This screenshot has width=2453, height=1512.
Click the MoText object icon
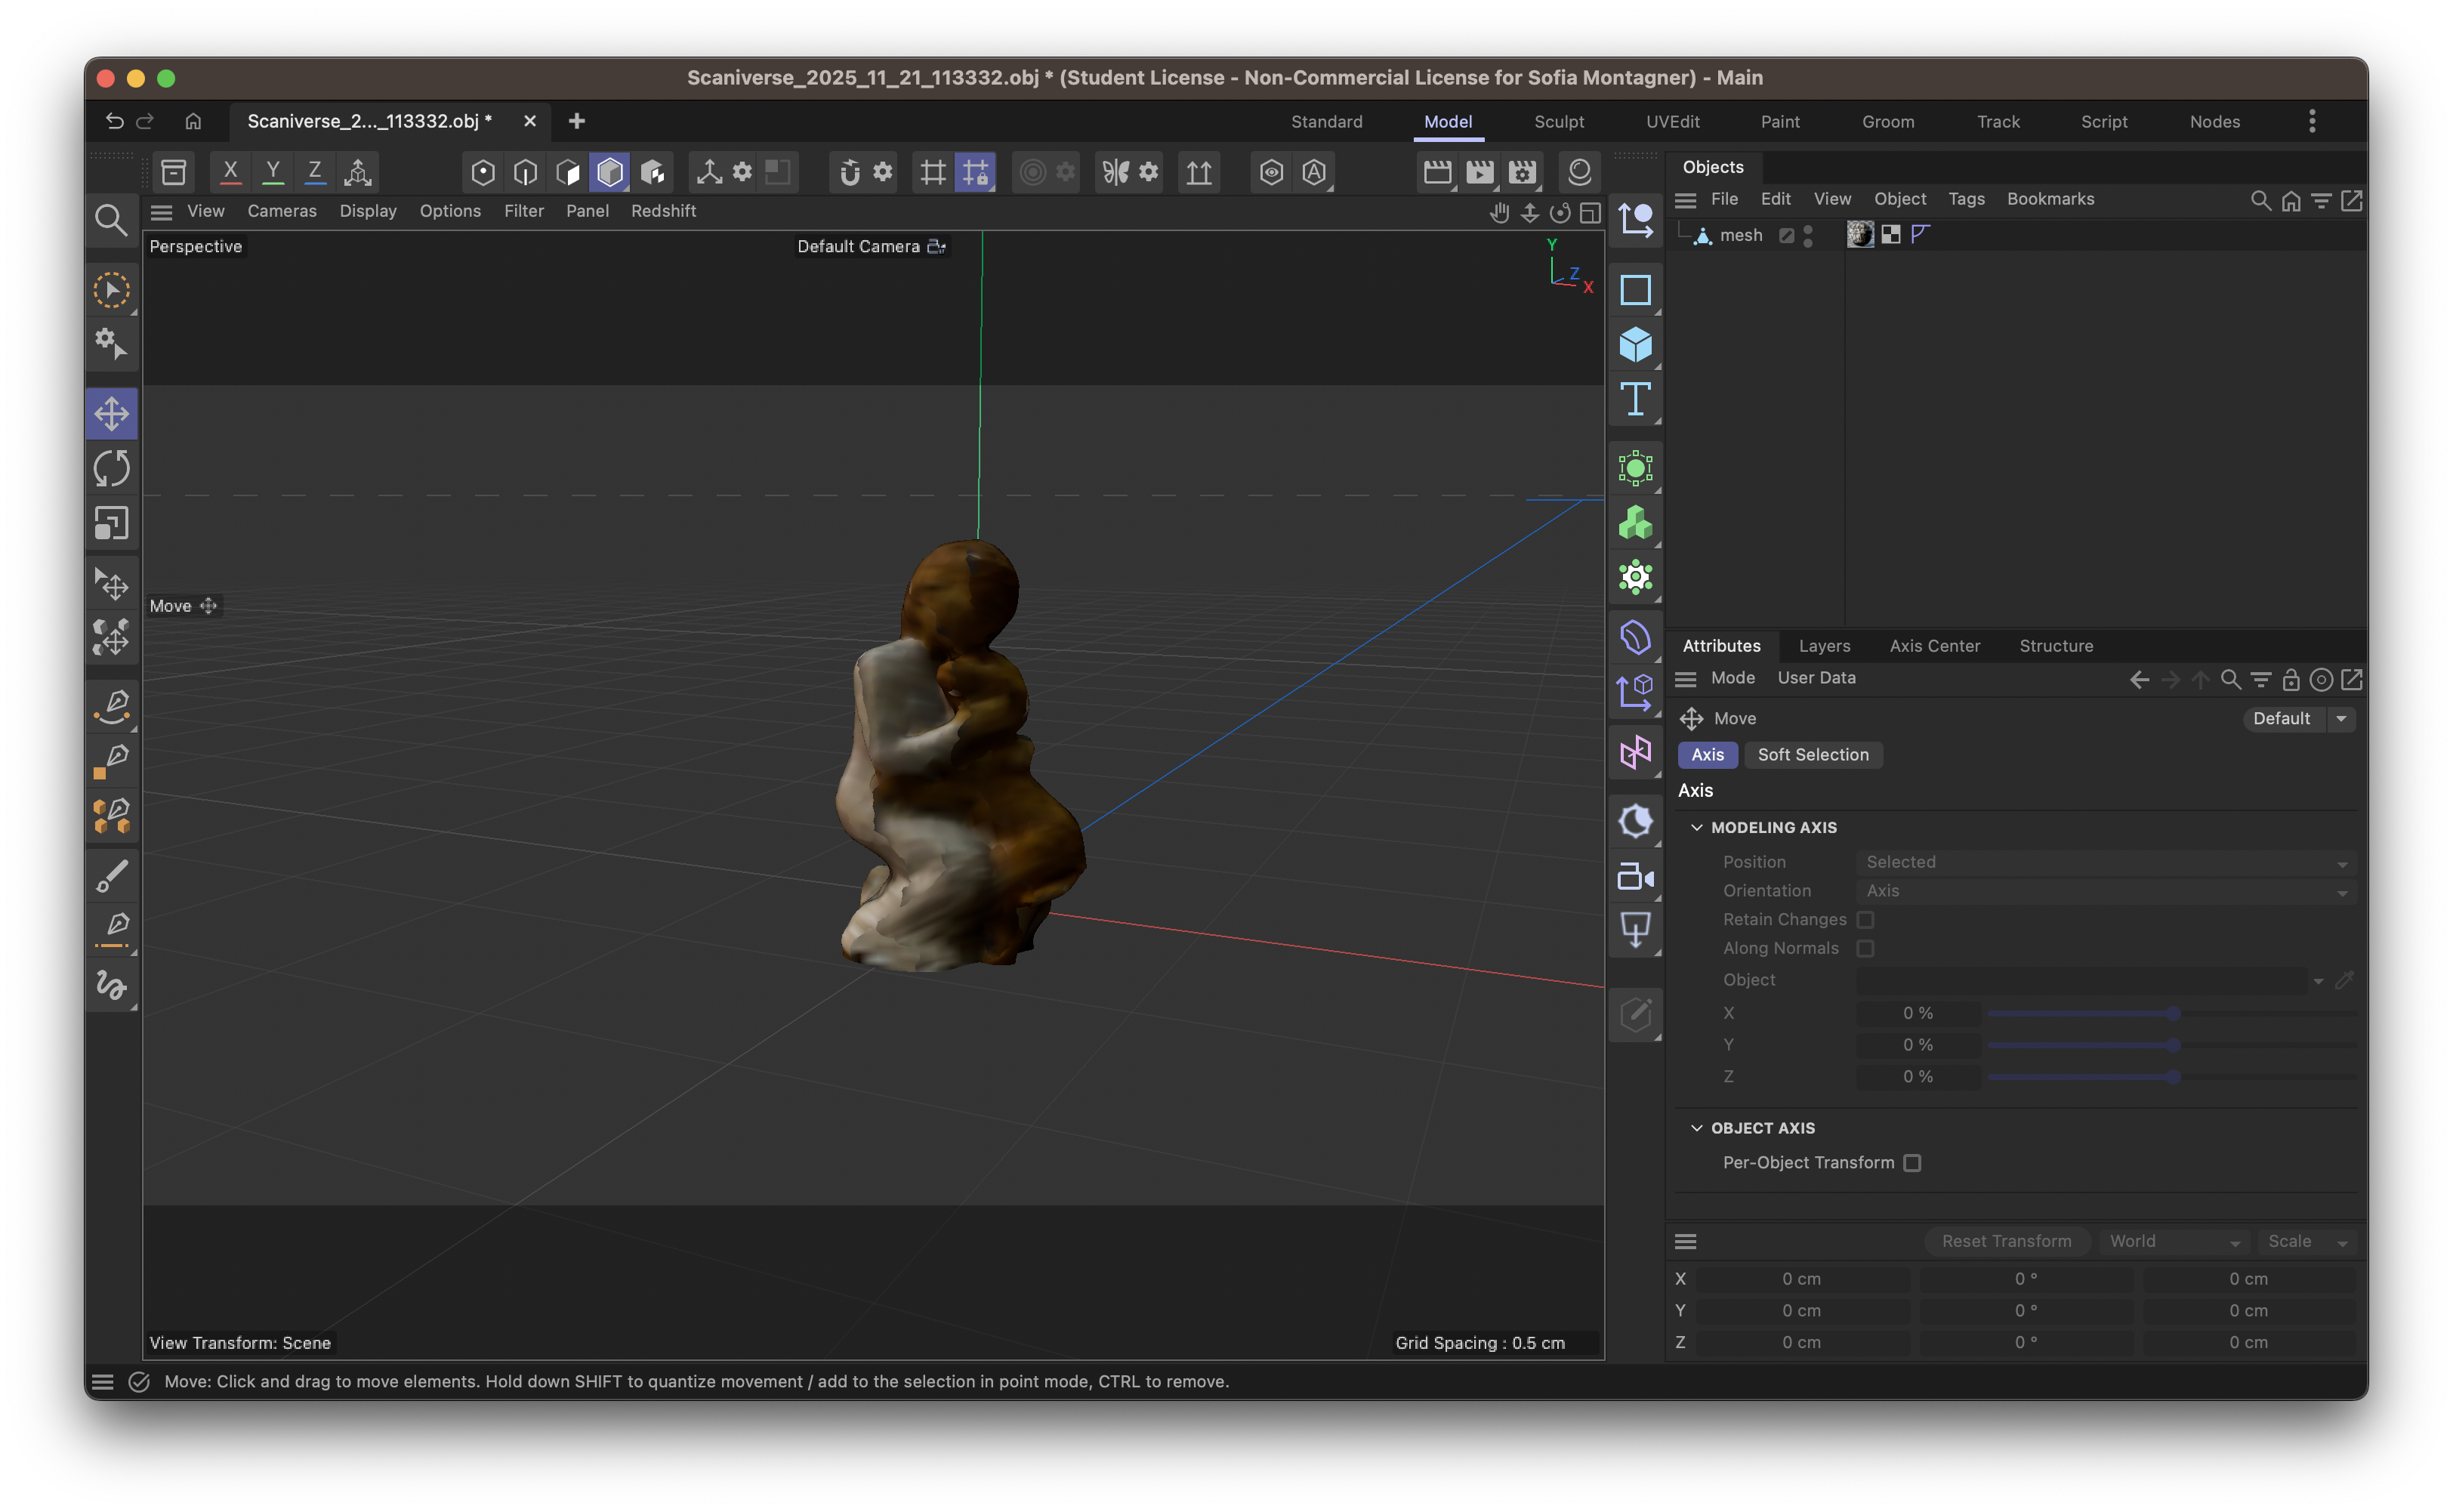coord(1635,399)
